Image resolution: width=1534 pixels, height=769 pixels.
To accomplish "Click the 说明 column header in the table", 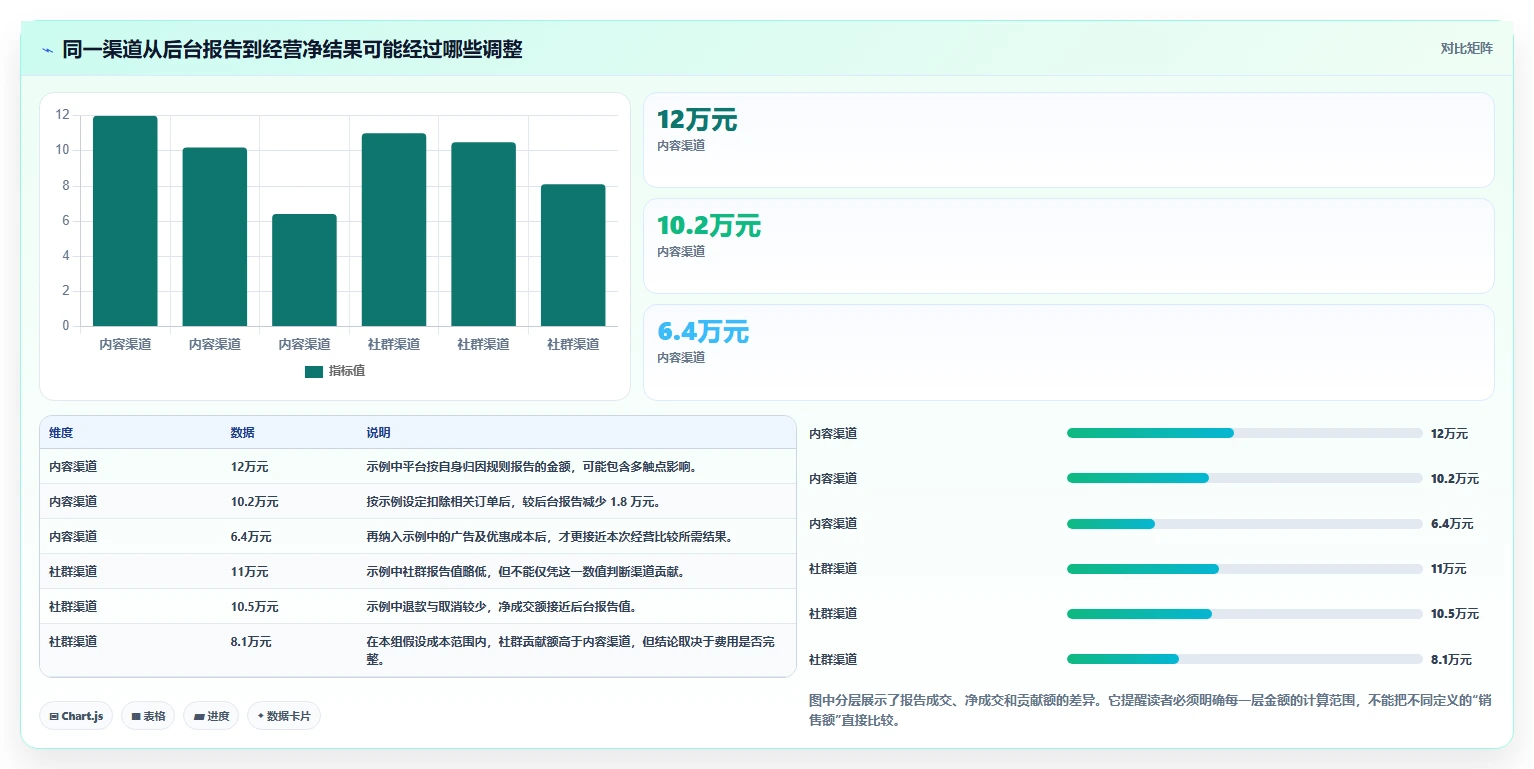I will pyautogui.click(x=378, y=433).
